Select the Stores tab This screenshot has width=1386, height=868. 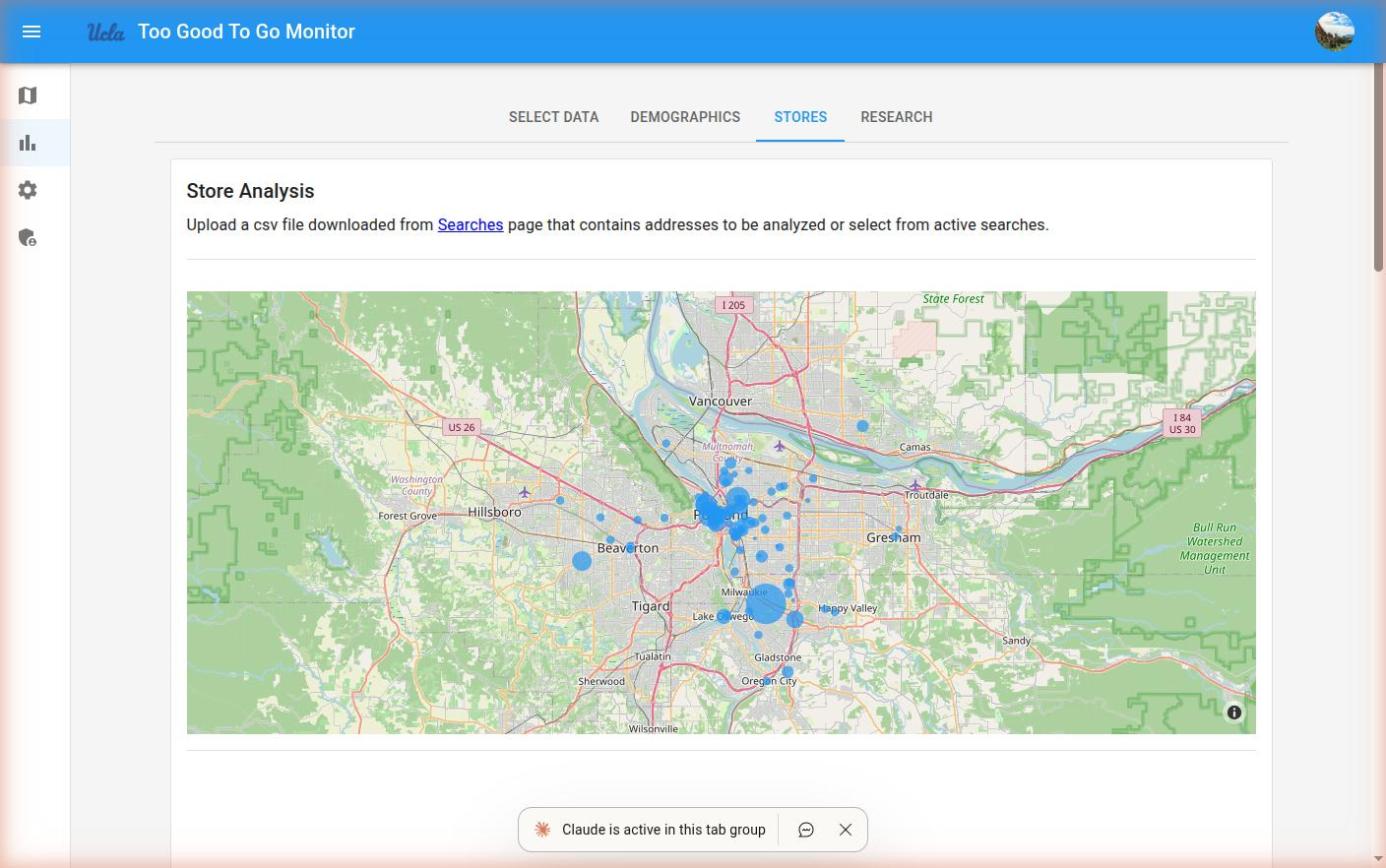tap(800, 117)
